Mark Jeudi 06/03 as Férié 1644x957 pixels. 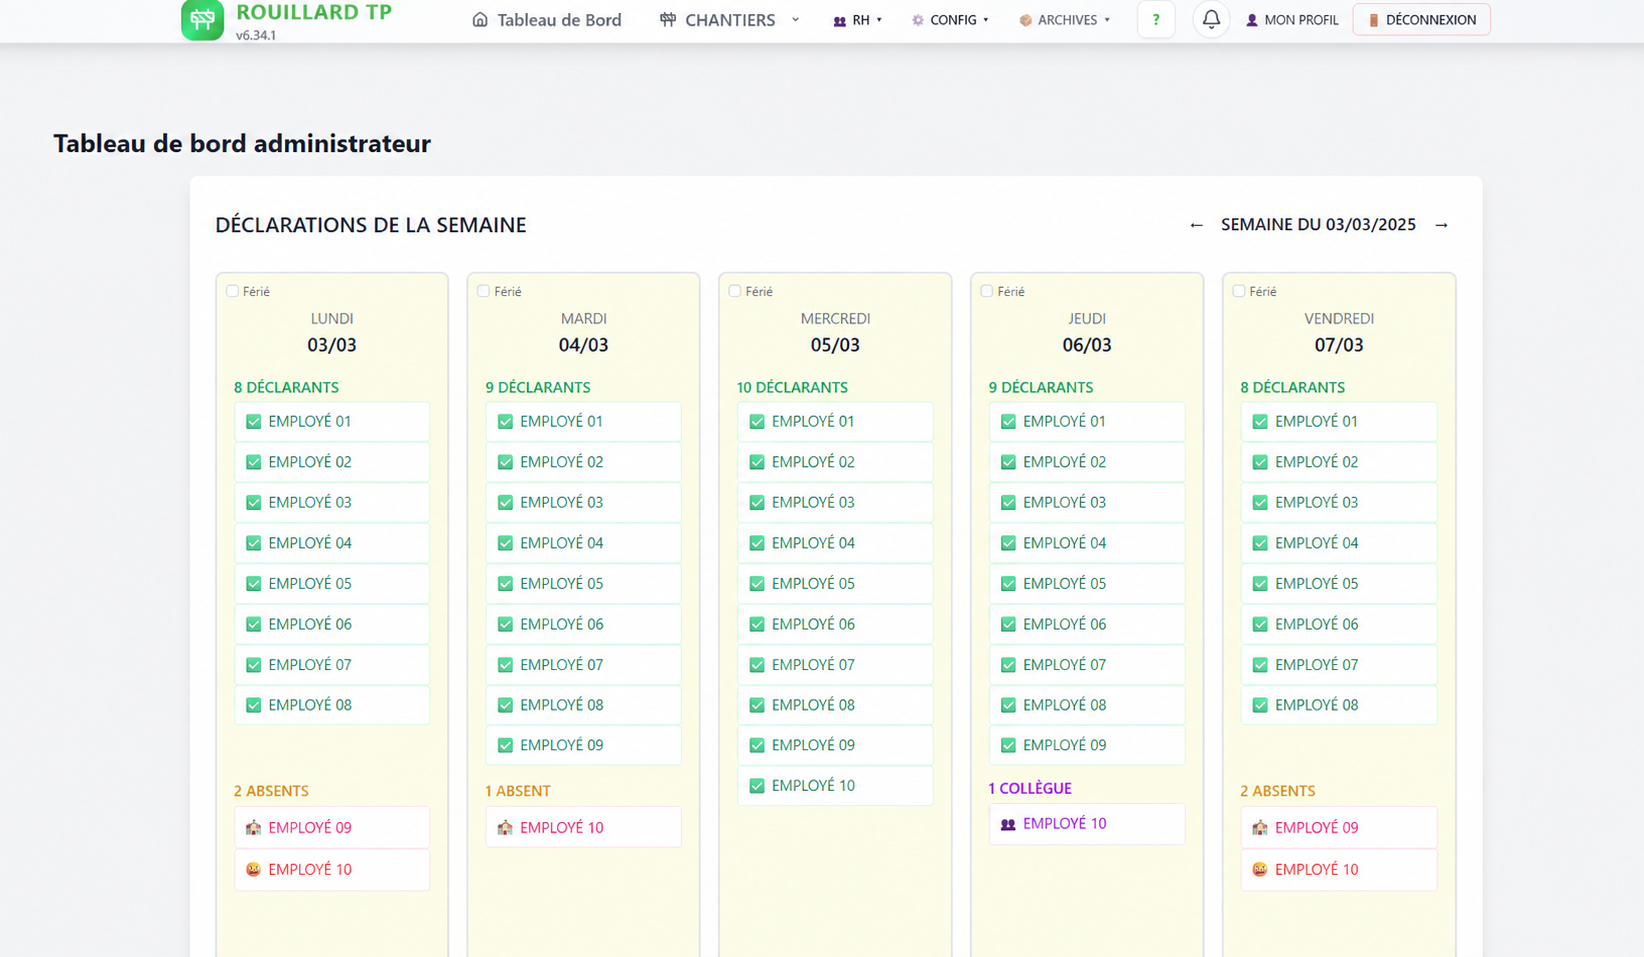[x=987, y=291]
